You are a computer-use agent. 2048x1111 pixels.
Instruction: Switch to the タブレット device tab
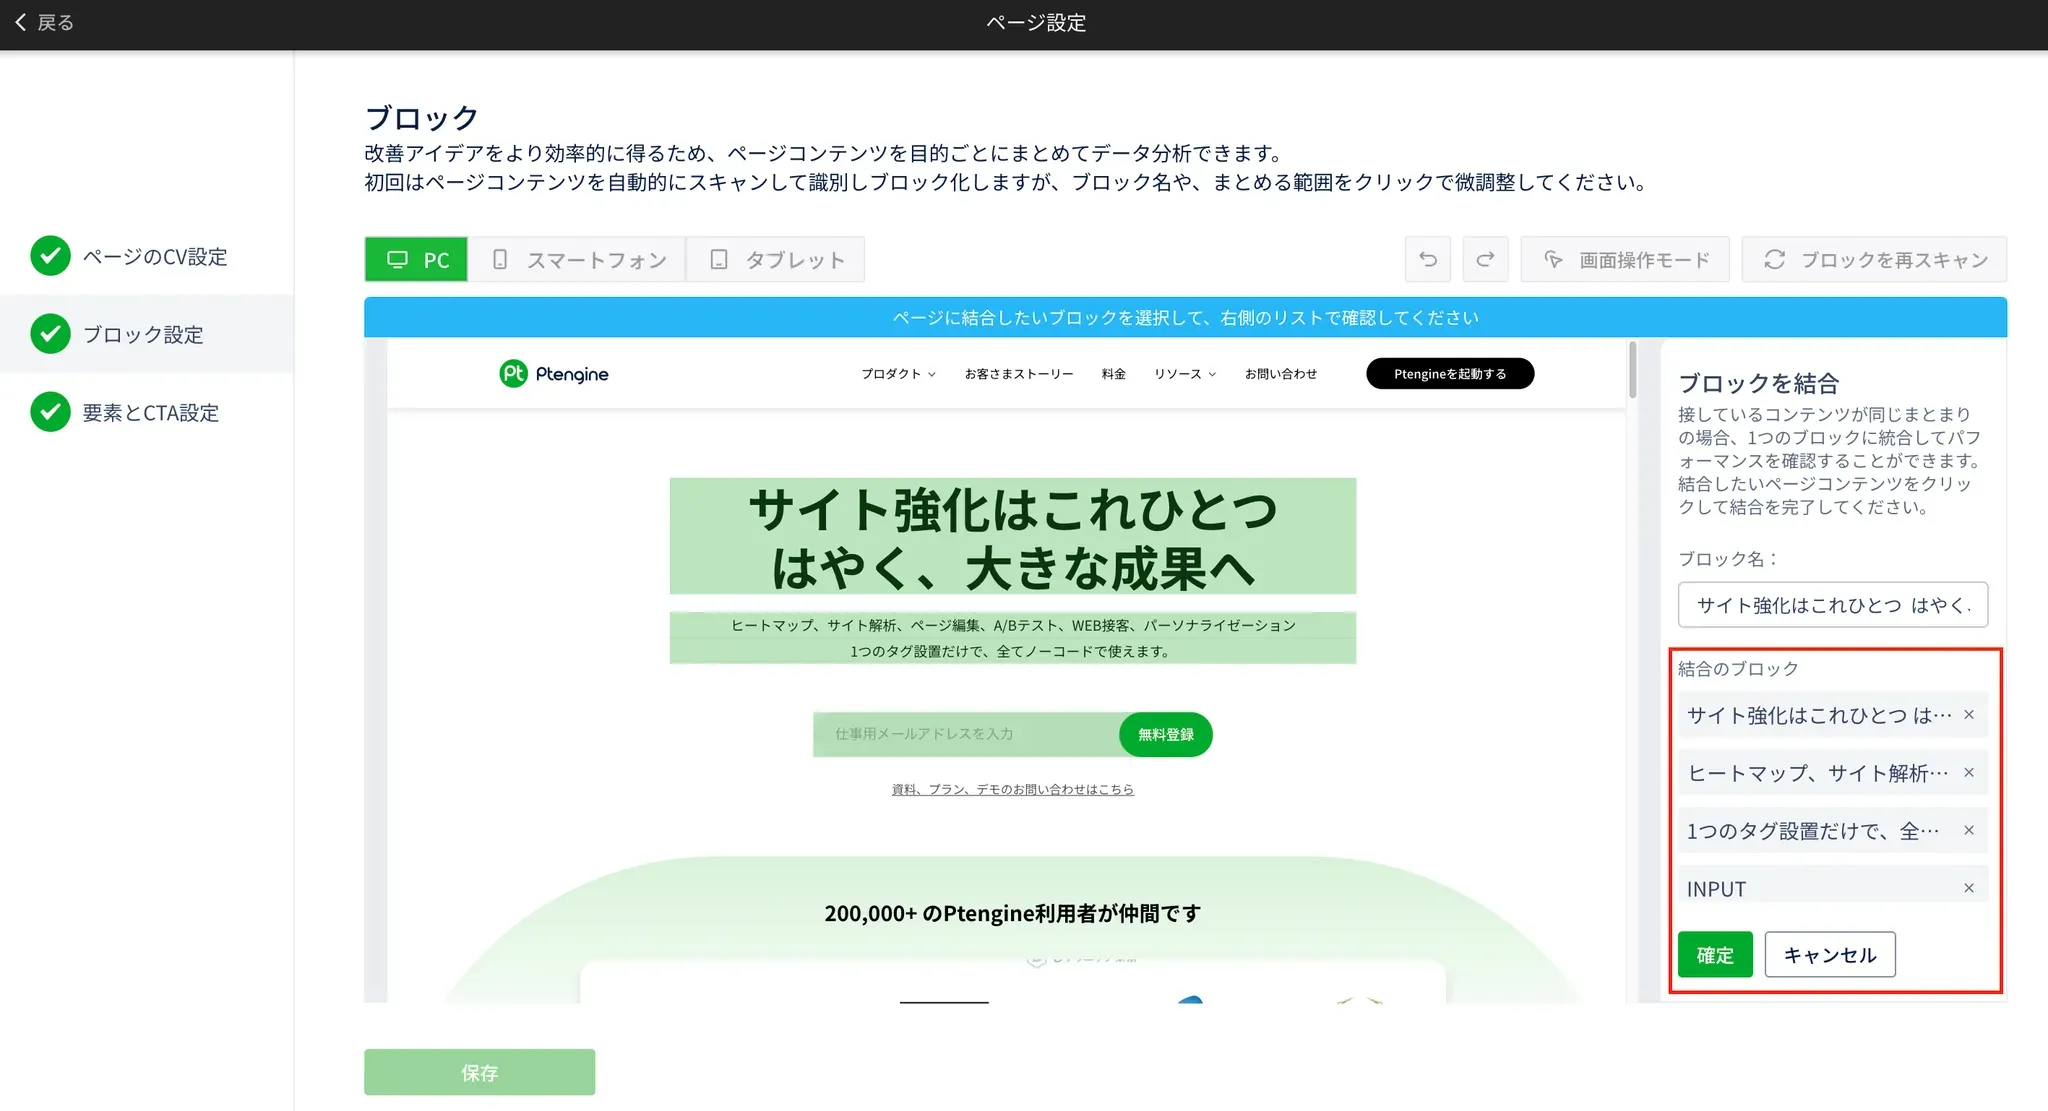coord(777,260)
